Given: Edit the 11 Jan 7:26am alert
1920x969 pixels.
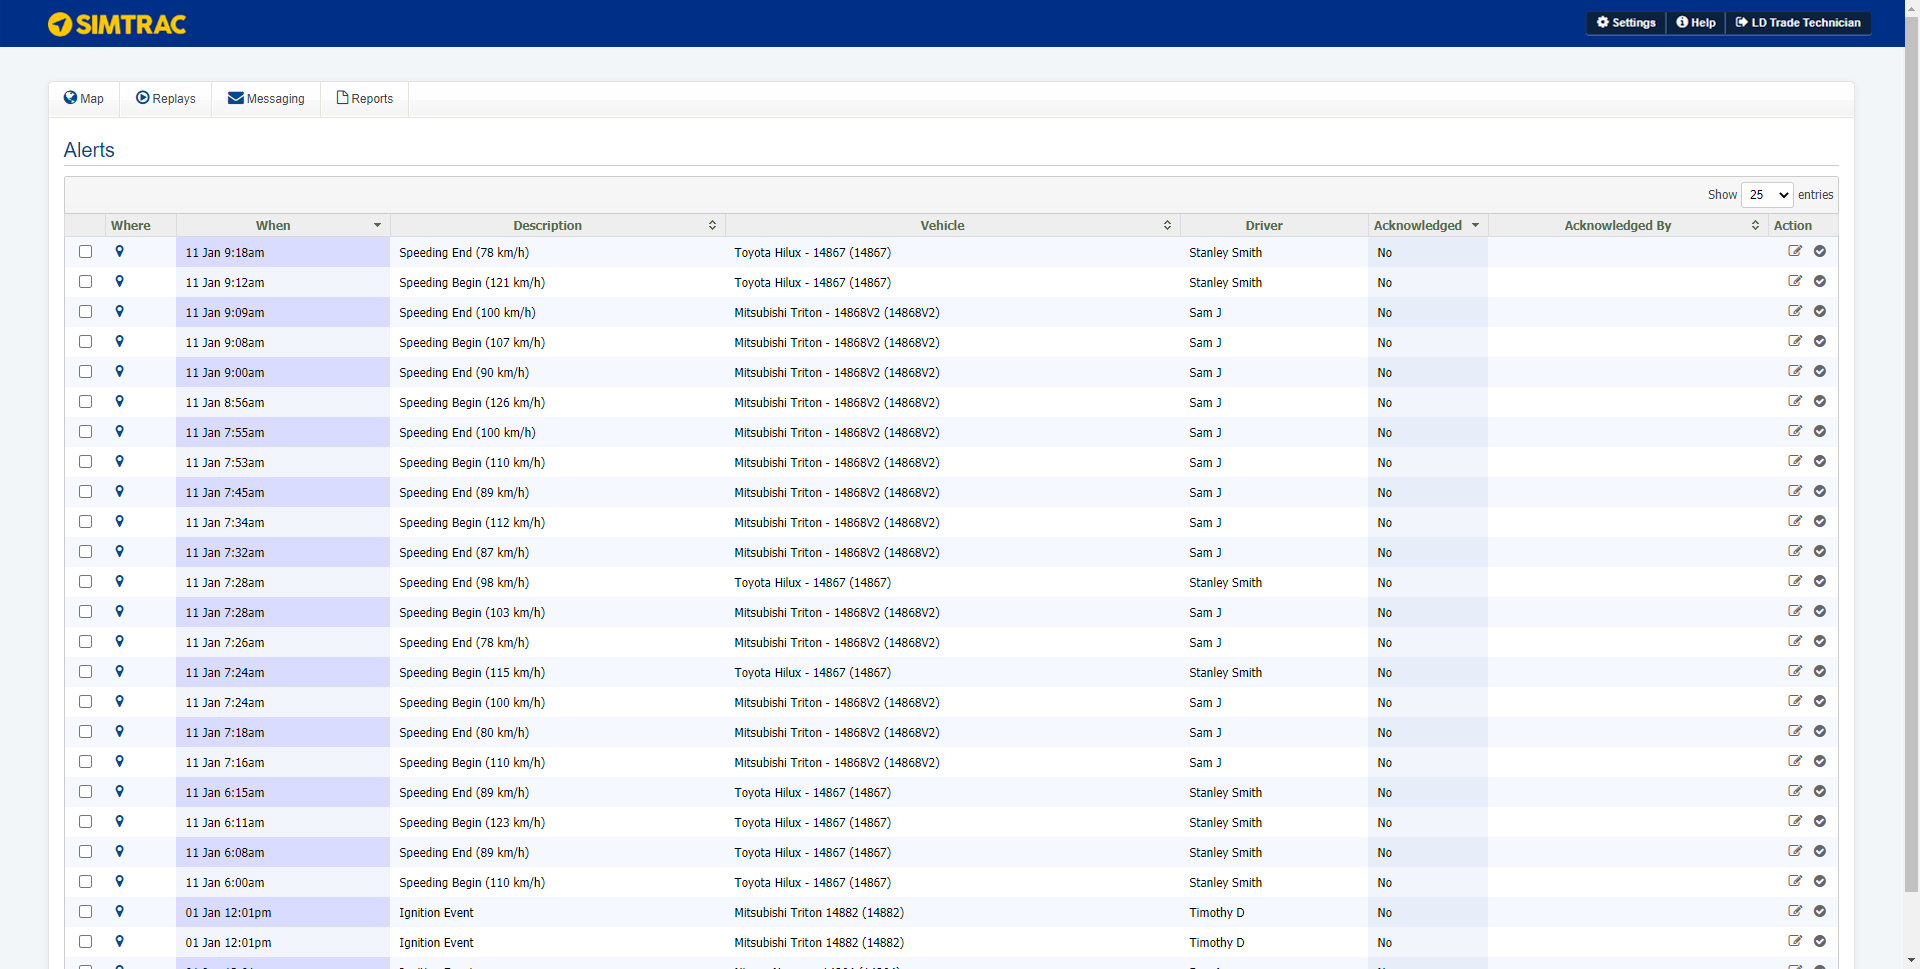Looking at the screenshot, I should pos(1795,641).
